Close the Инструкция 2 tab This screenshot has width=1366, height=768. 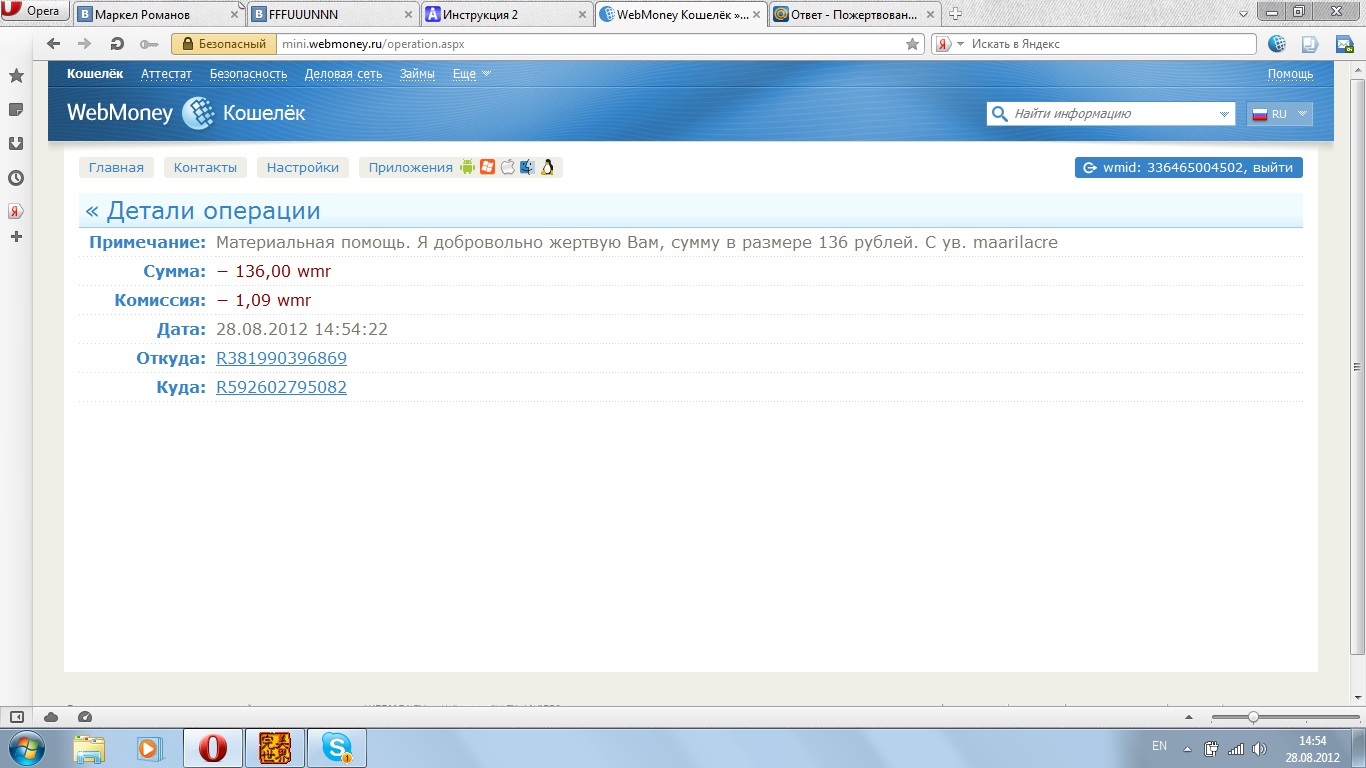tap(580, 15)
